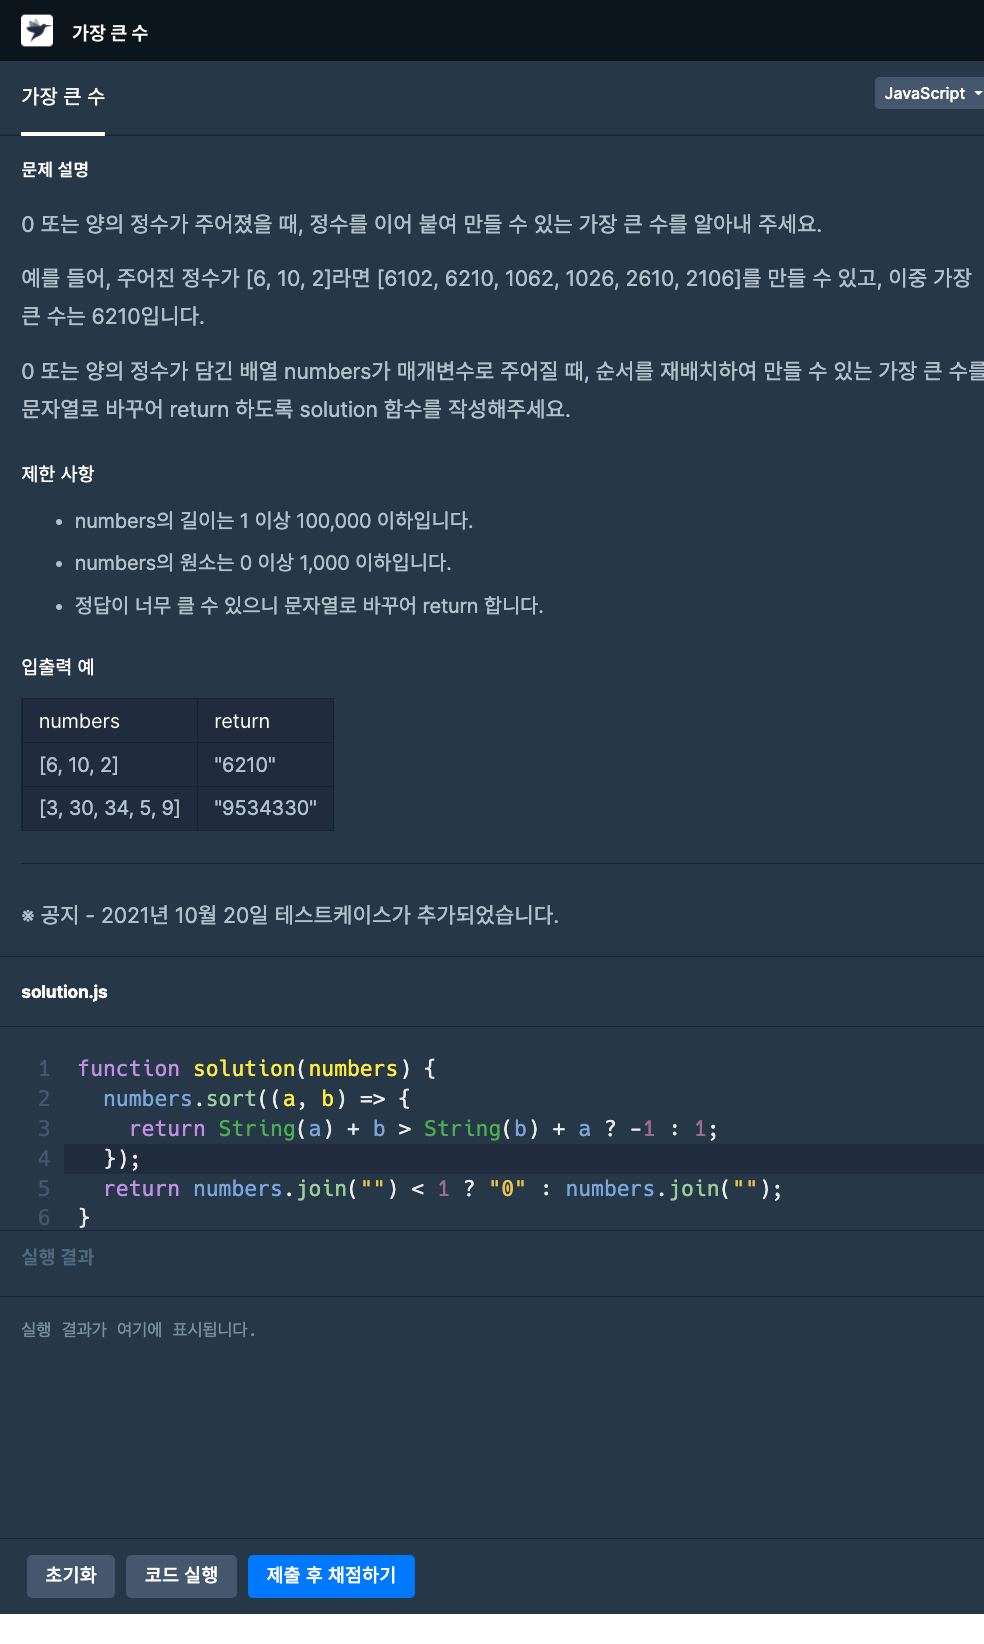
Task: Select the solution.js file tab
Action: click(x=64, y=992)
